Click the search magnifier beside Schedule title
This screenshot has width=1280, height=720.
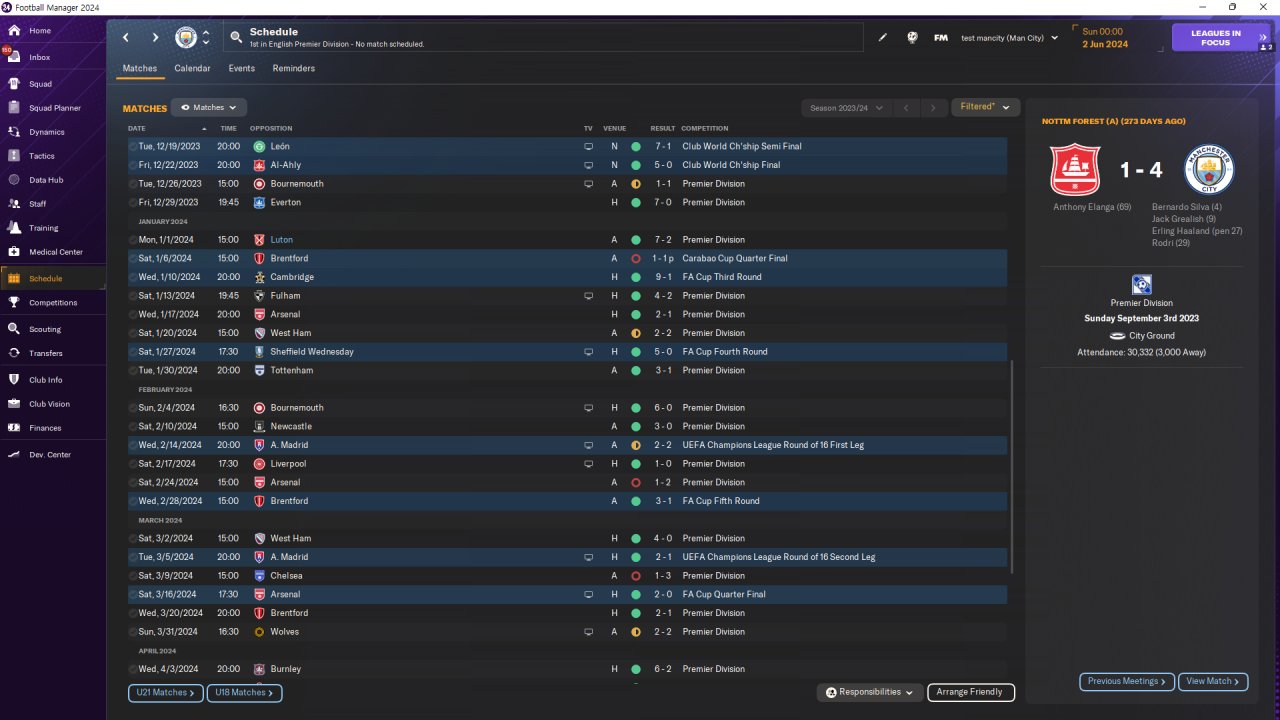point(236,38)
